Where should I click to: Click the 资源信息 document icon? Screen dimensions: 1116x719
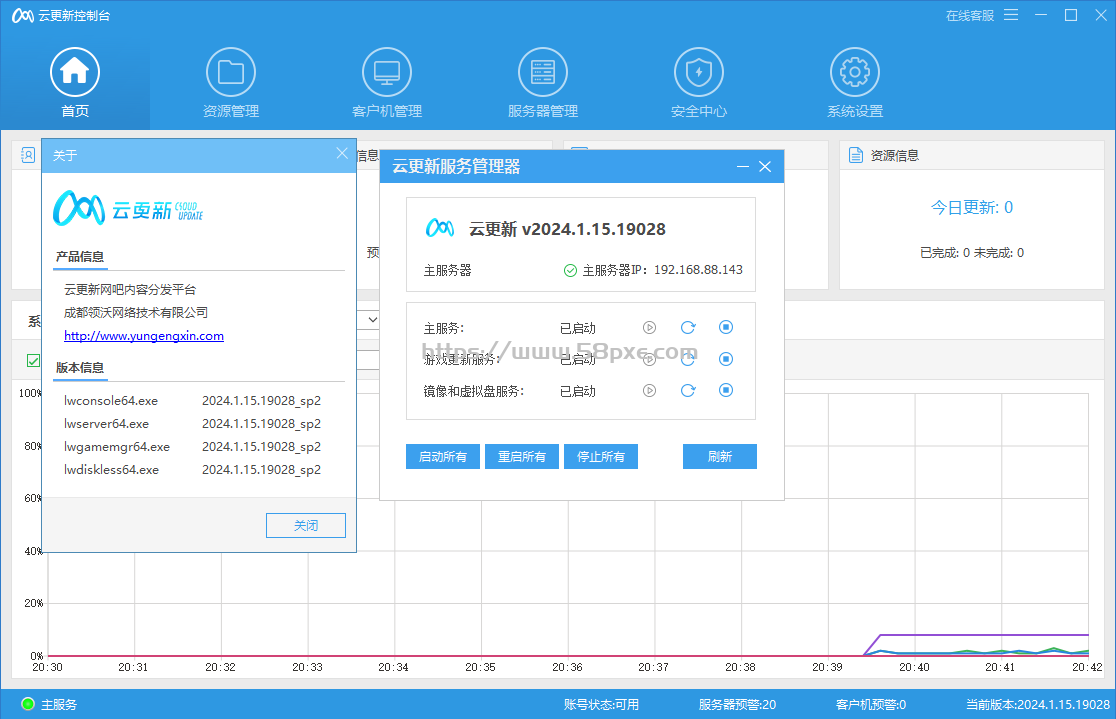tap(856, 155)
